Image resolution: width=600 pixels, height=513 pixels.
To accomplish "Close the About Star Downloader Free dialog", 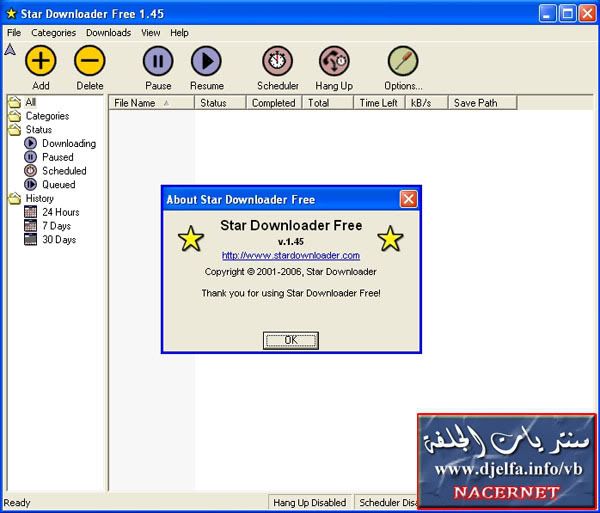I will click(x=408, y=199).
